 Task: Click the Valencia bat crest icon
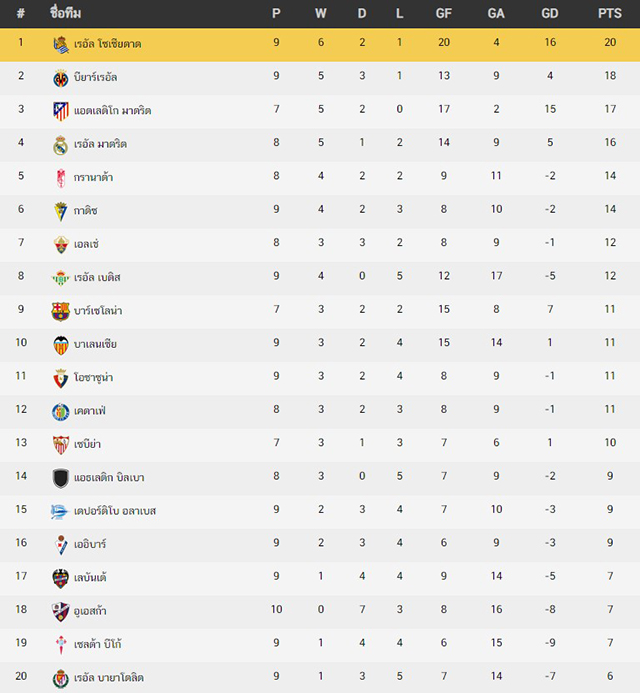(x=61, y=345)
